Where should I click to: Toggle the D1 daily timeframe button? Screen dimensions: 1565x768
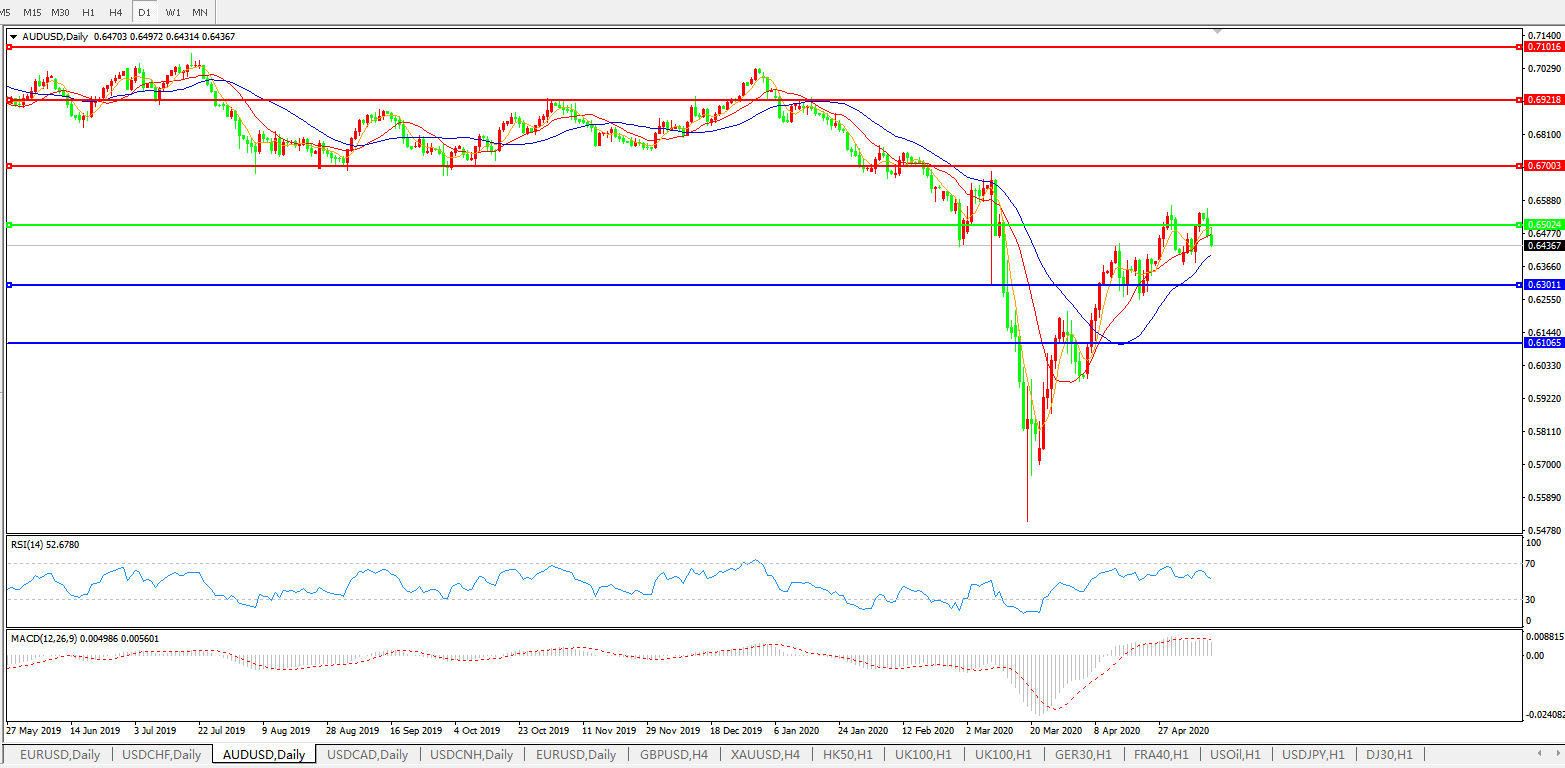(x=145, y=12)
